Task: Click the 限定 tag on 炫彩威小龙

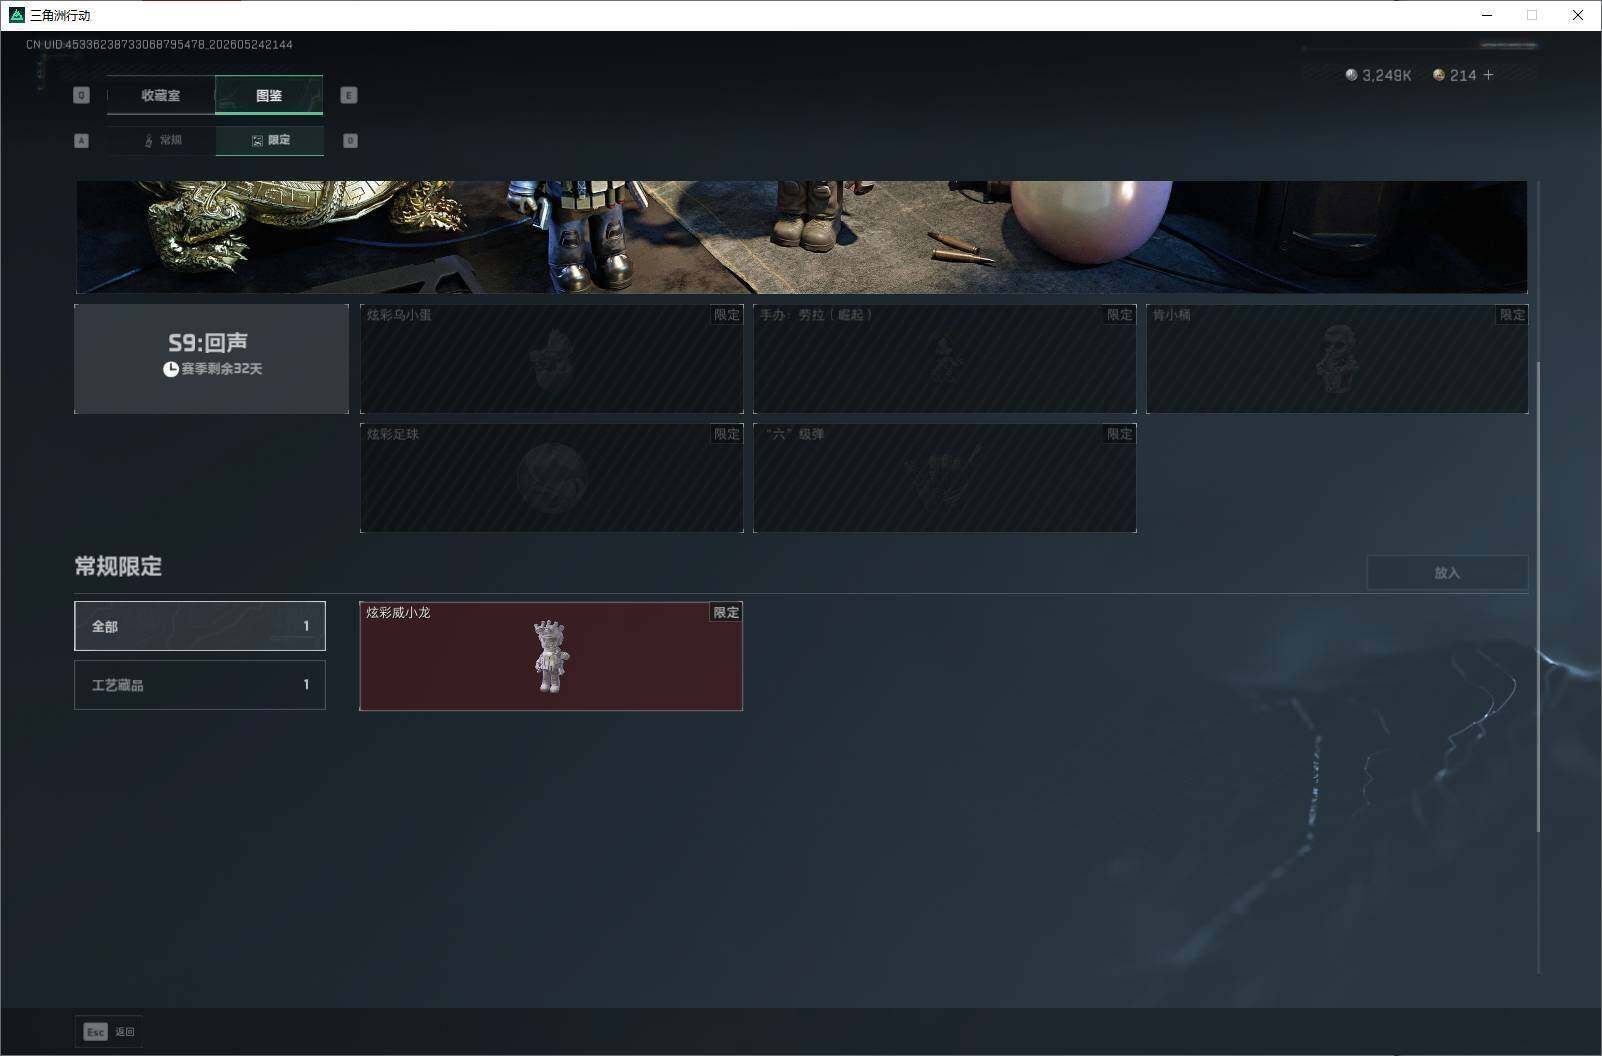Action: (x=726, y=612)
